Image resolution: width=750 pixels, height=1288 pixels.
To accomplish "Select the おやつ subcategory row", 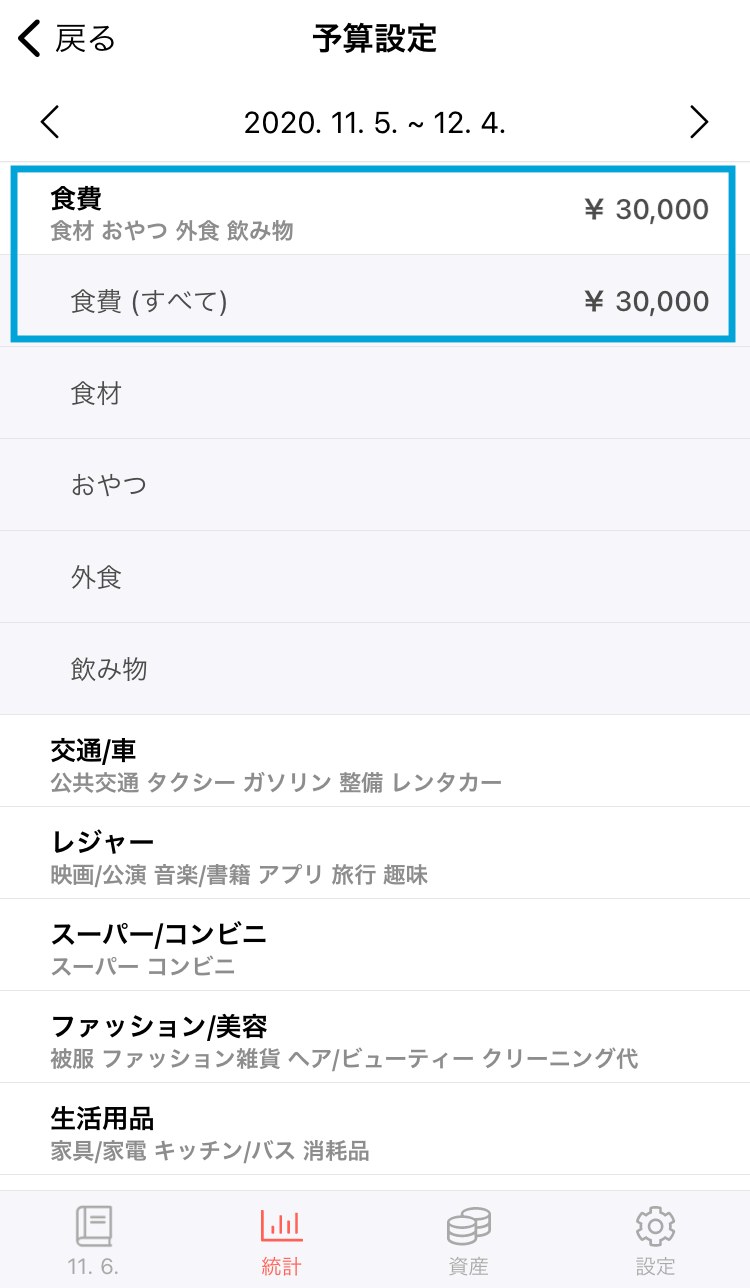I will [x=375, y=485].
